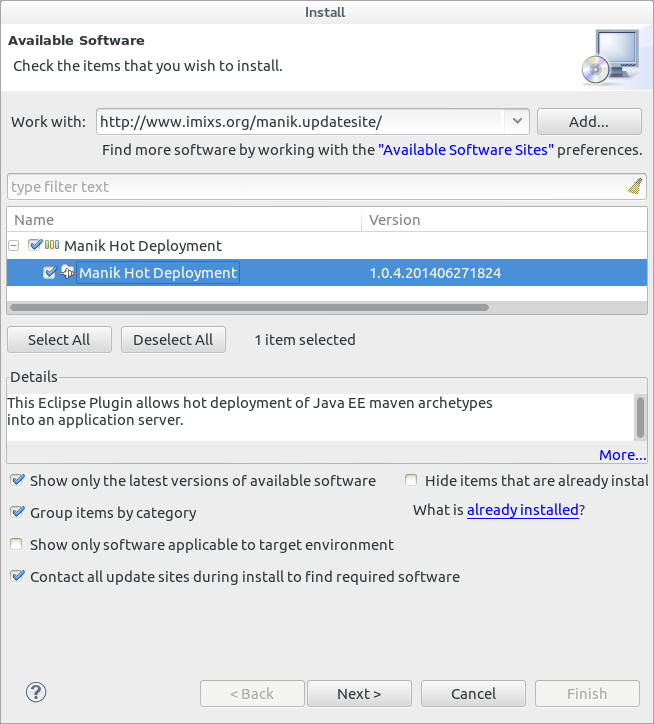Open Available Software Sites preferences link
The image size is (654, 724).
click(x=466, y=150)
